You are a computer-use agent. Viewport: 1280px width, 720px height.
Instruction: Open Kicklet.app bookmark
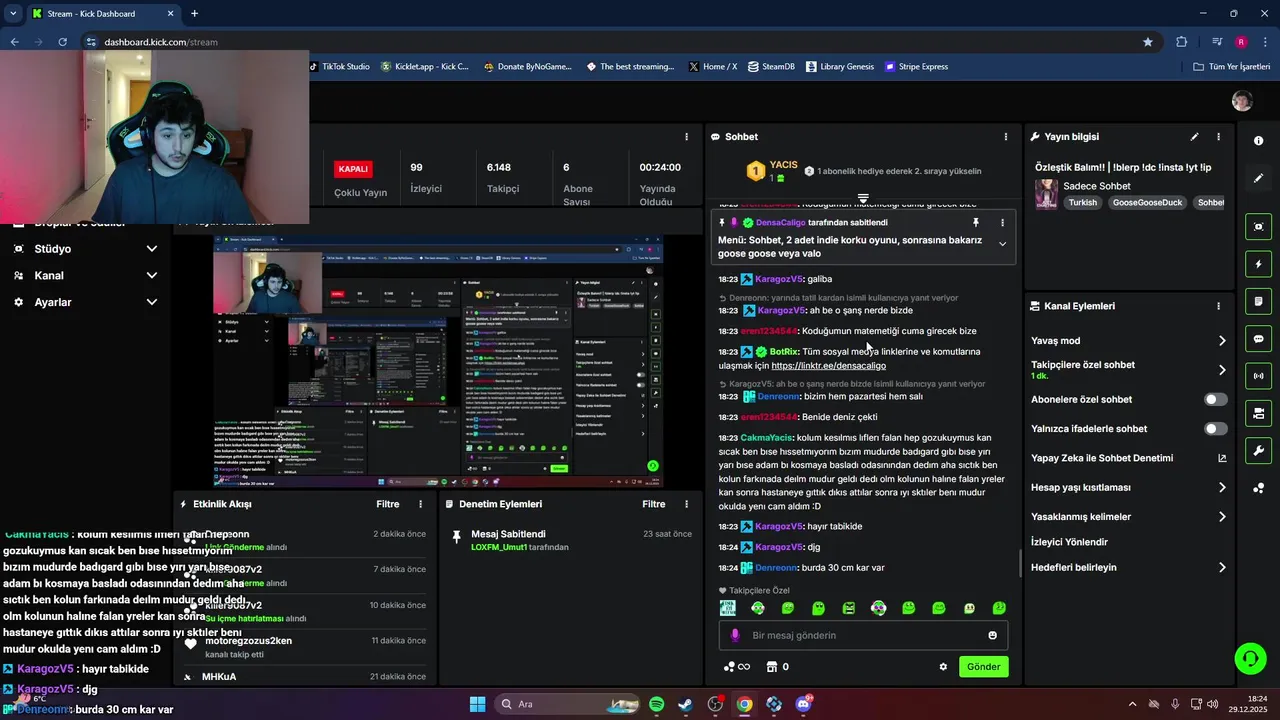[424, 67]
